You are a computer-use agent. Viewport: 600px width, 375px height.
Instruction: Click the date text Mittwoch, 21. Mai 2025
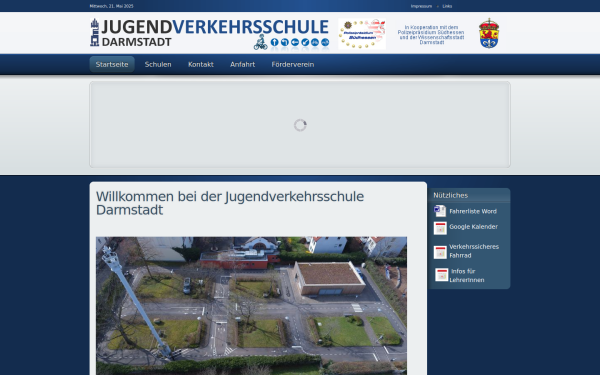click(111, 6)
